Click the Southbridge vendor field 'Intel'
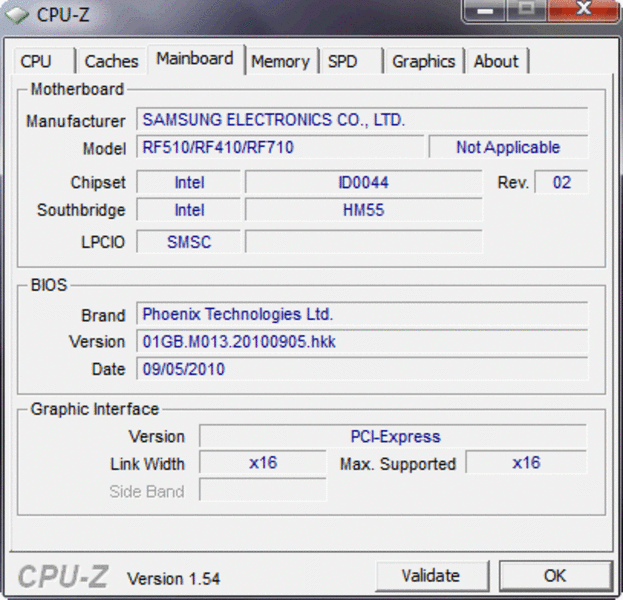The image size is (623, 600). point(189,210)
